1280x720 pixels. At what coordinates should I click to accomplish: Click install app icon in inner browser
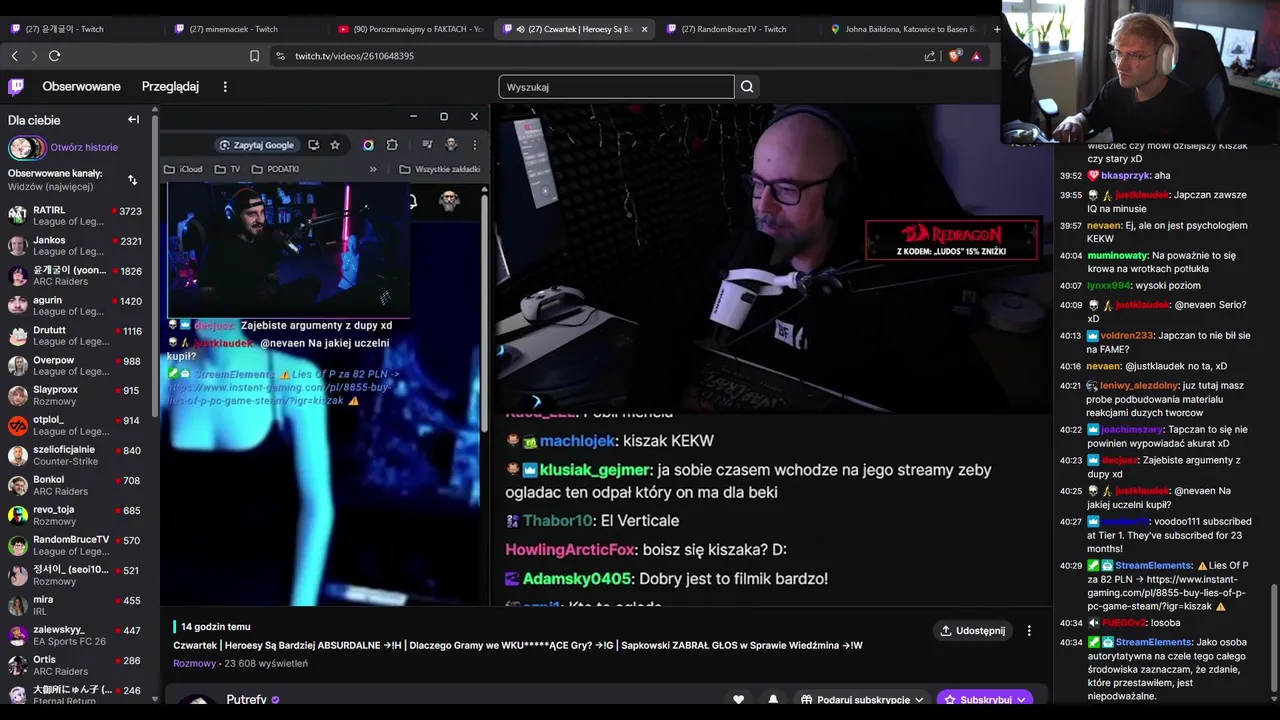click(313, 145)
